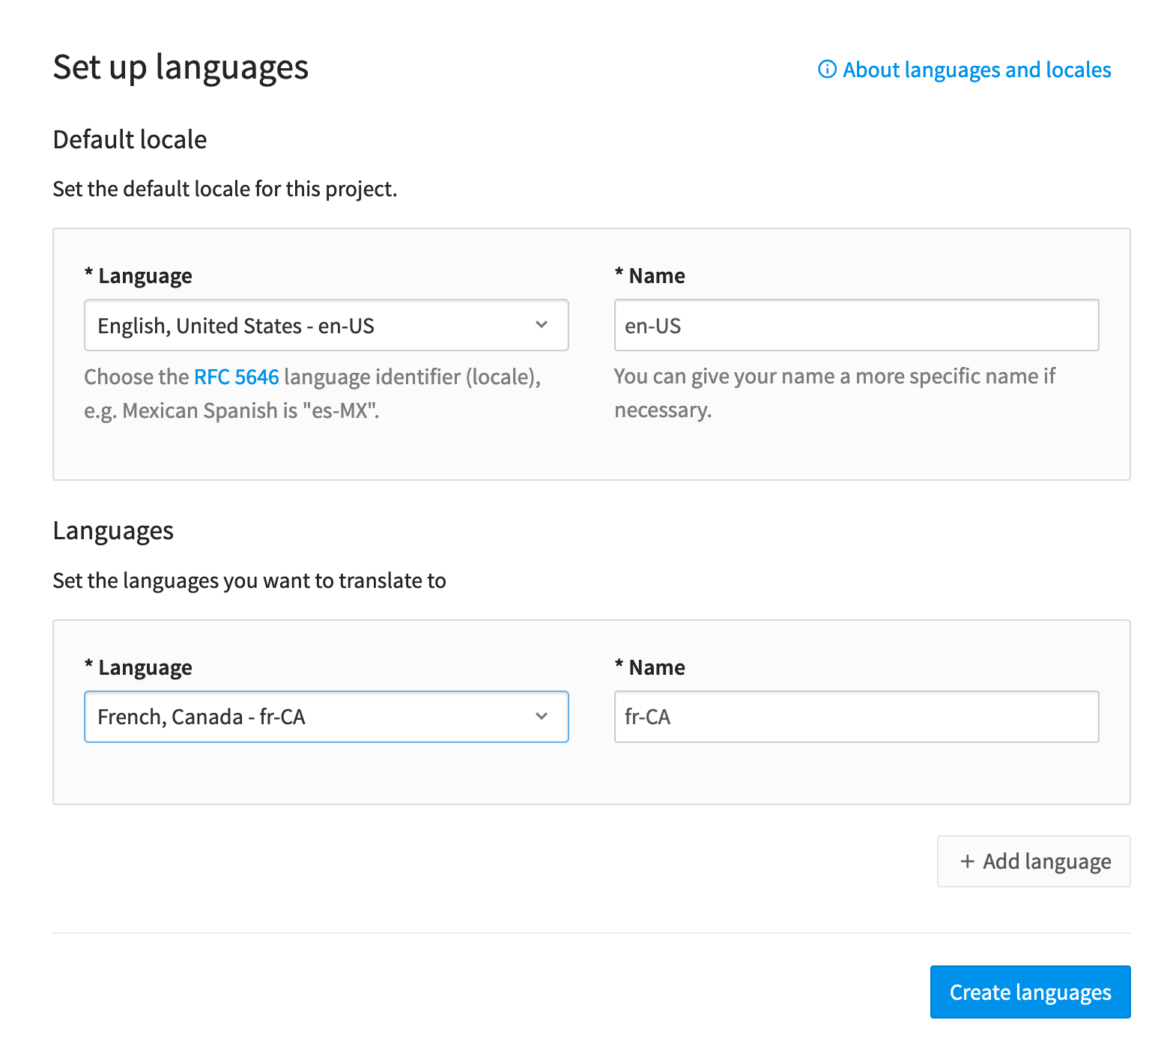The height and width of the screenshot is (1053, 1170).
Task: Click the plus icon on Add language
Action: click(x=966, y=861)
